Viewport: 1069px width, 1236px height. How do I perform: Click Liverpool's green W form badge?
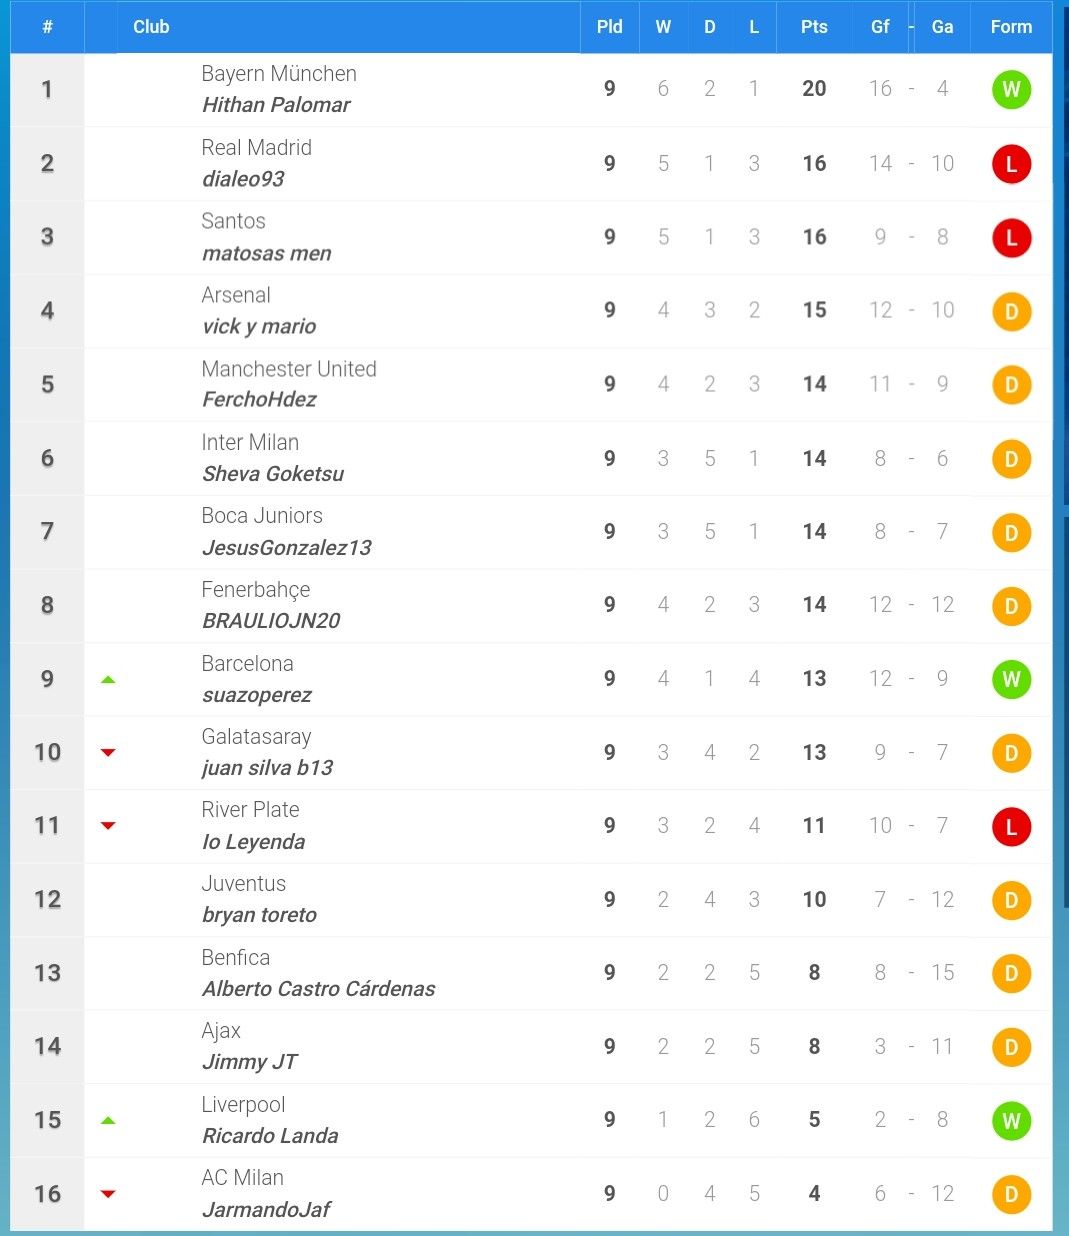point(1011,1121)
